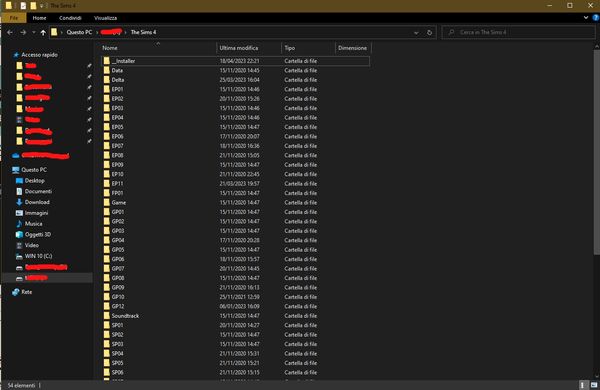Switch to the Home ribbon tab
The image size is (600, 390).
[39, 18]
